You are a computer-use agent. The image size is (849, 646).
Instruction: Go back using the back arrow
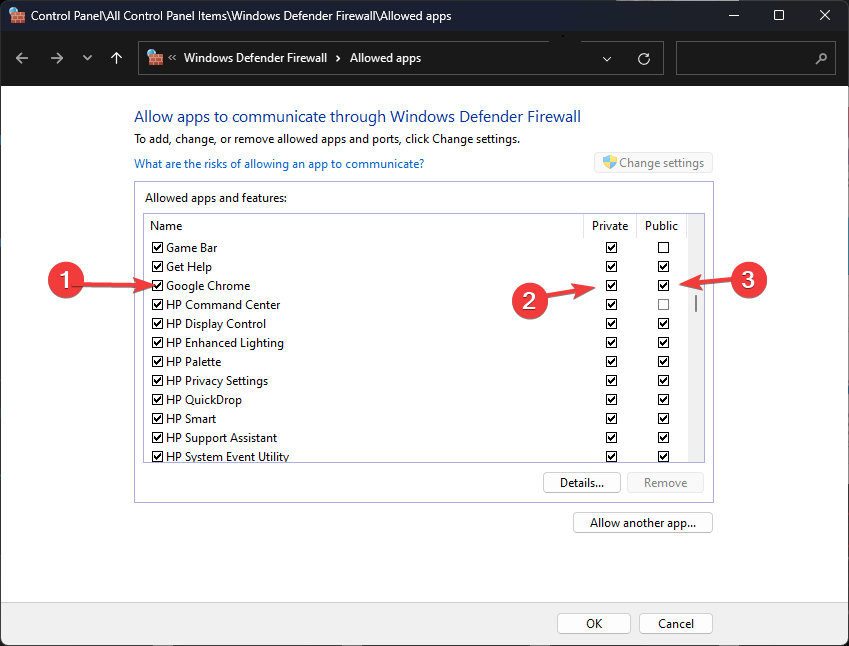22,58
